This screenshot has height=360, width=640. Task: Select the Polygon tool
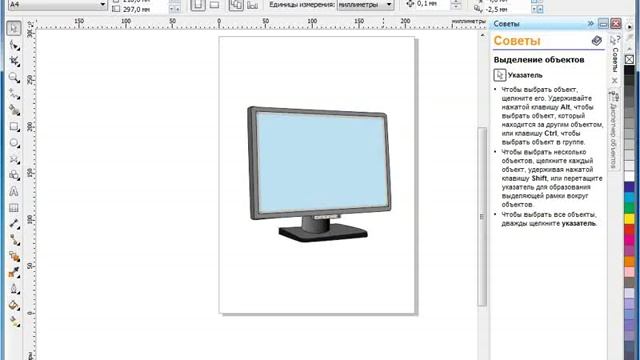[14, 159]
